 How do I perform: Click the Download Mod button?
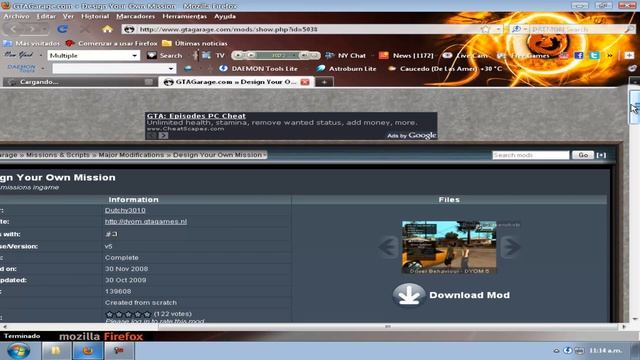point(451,295)
